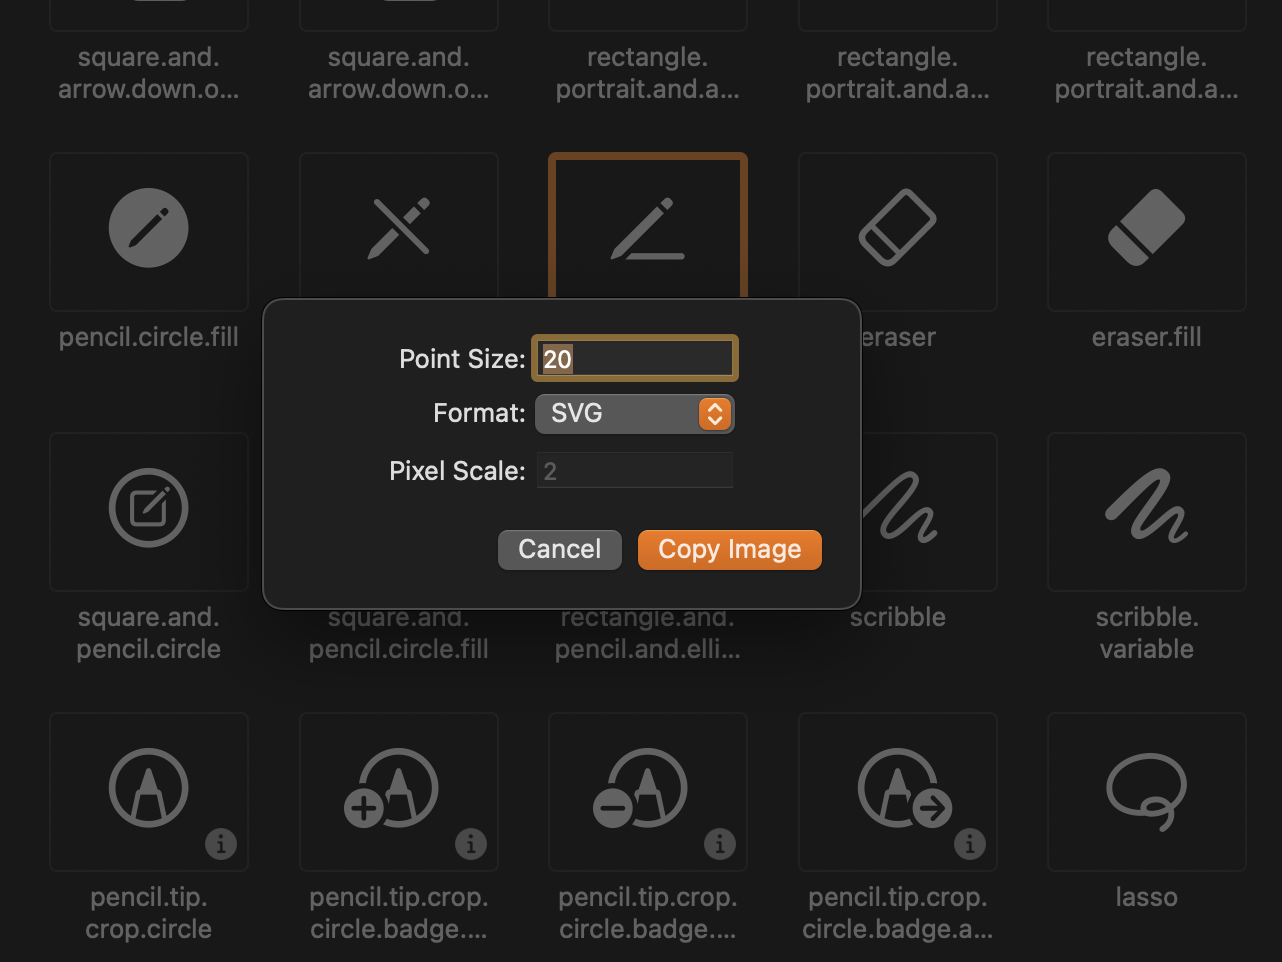Open the Format dropdown showing SVG
The width and height of the screenshot is (1282, 962).
point(634,413)
